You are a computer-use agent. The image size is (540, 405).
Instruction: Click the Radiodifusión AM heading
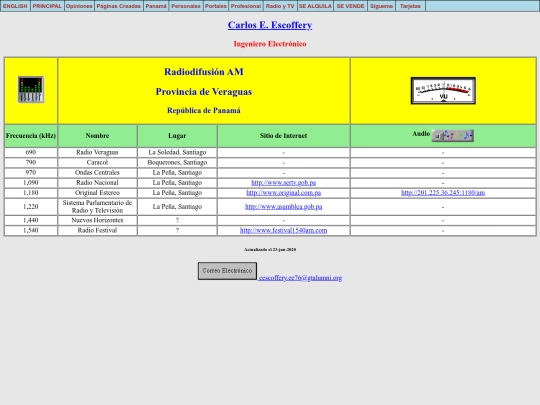tap(204, 72)
